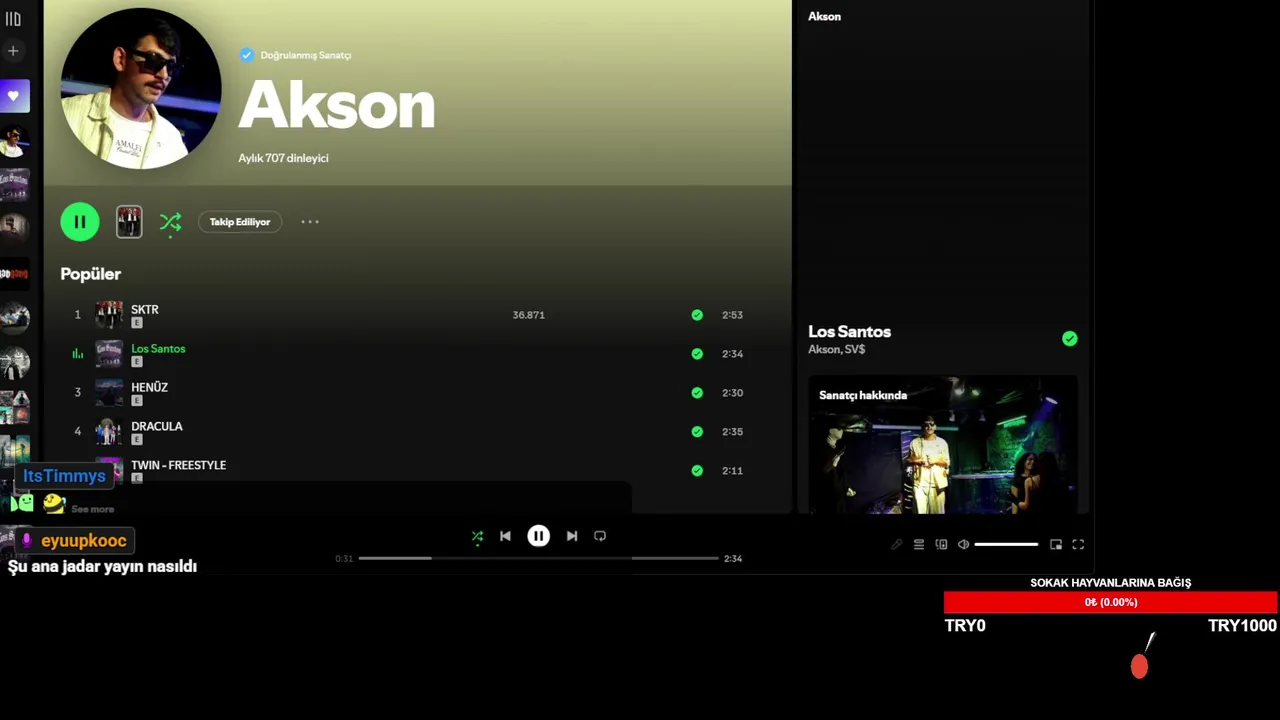Click the Takip Ediliyor follow button
This screenshot has width=1280, height=720.
(240, 222)
